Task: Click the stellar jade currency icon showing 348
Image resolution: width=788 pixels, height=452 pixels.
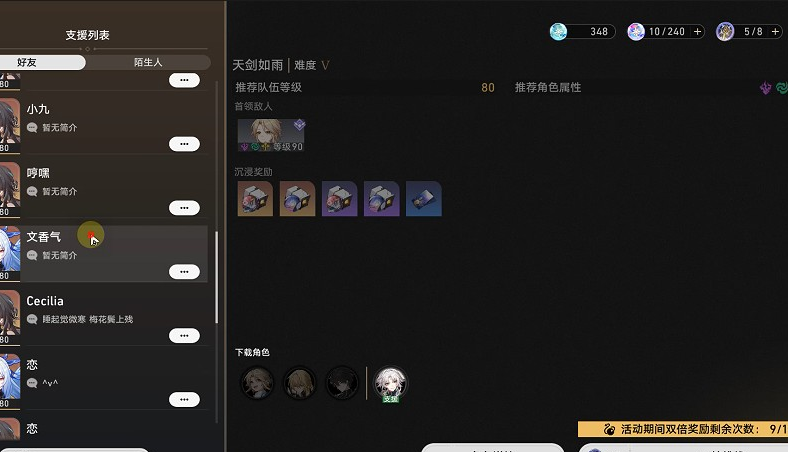Action: click(x=558, y=32)
